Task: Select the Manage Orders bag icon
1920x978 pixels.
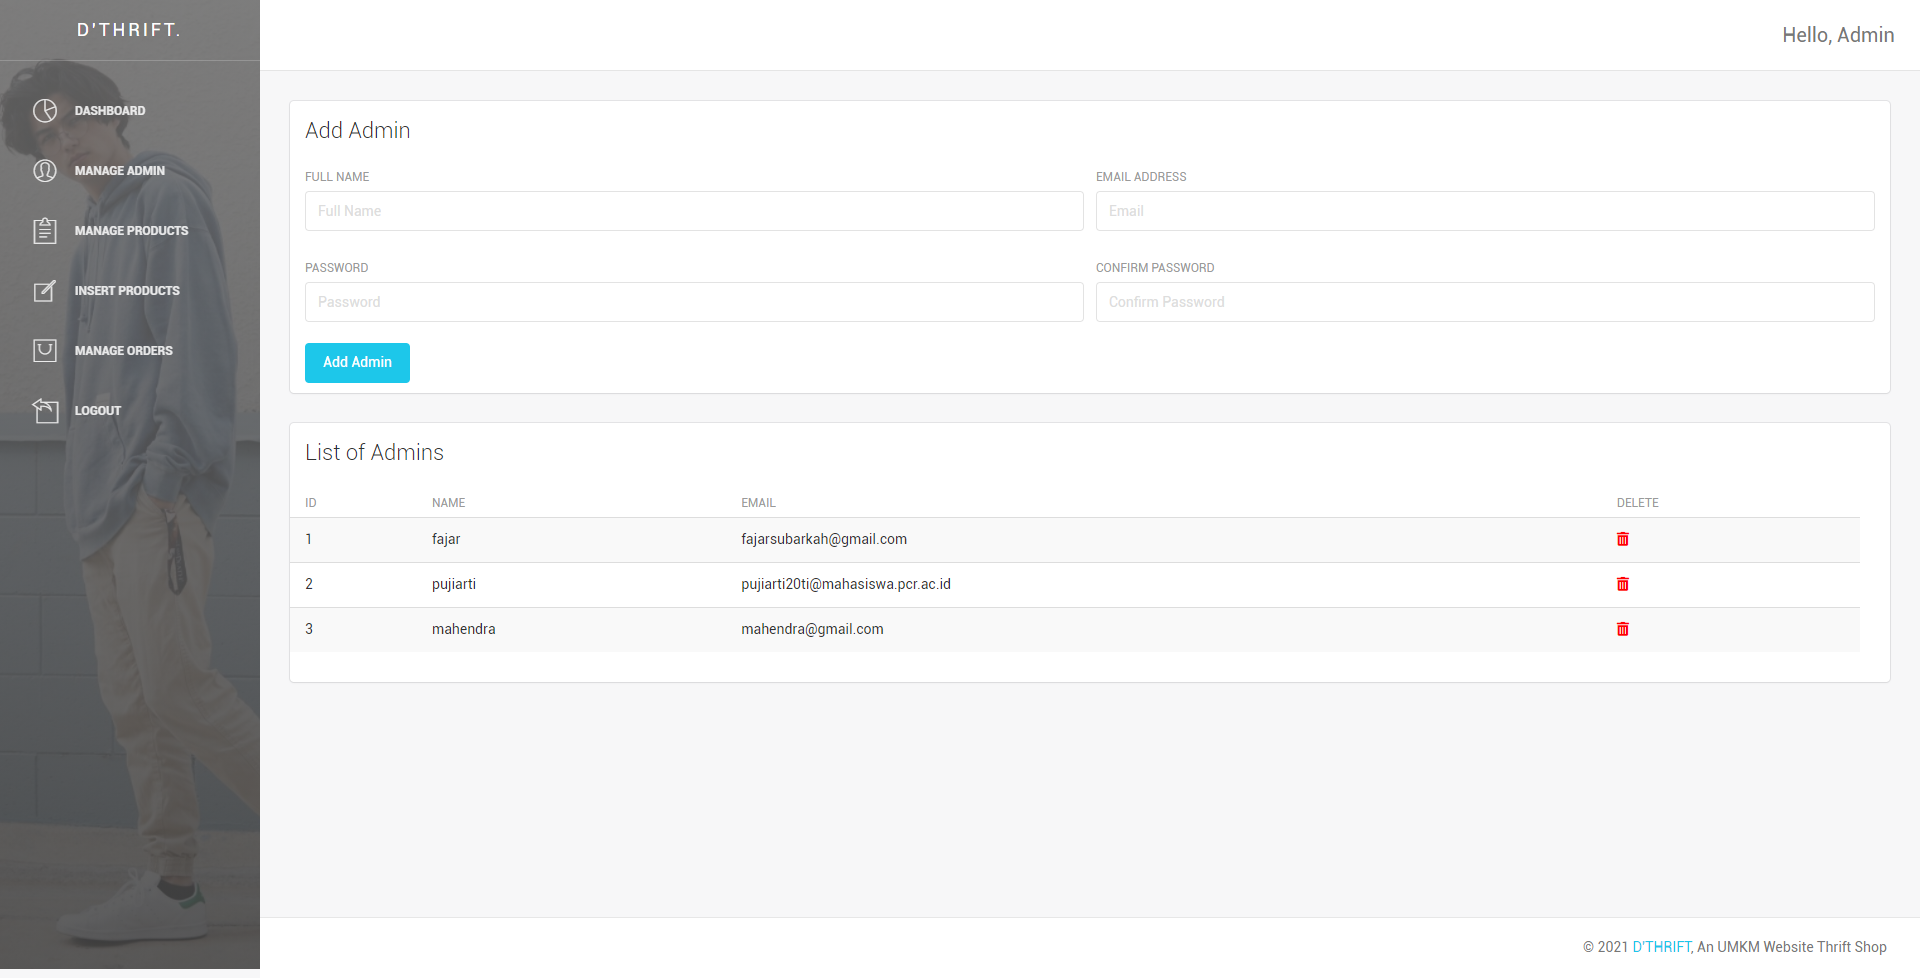Action: click(x=45, y=350)
